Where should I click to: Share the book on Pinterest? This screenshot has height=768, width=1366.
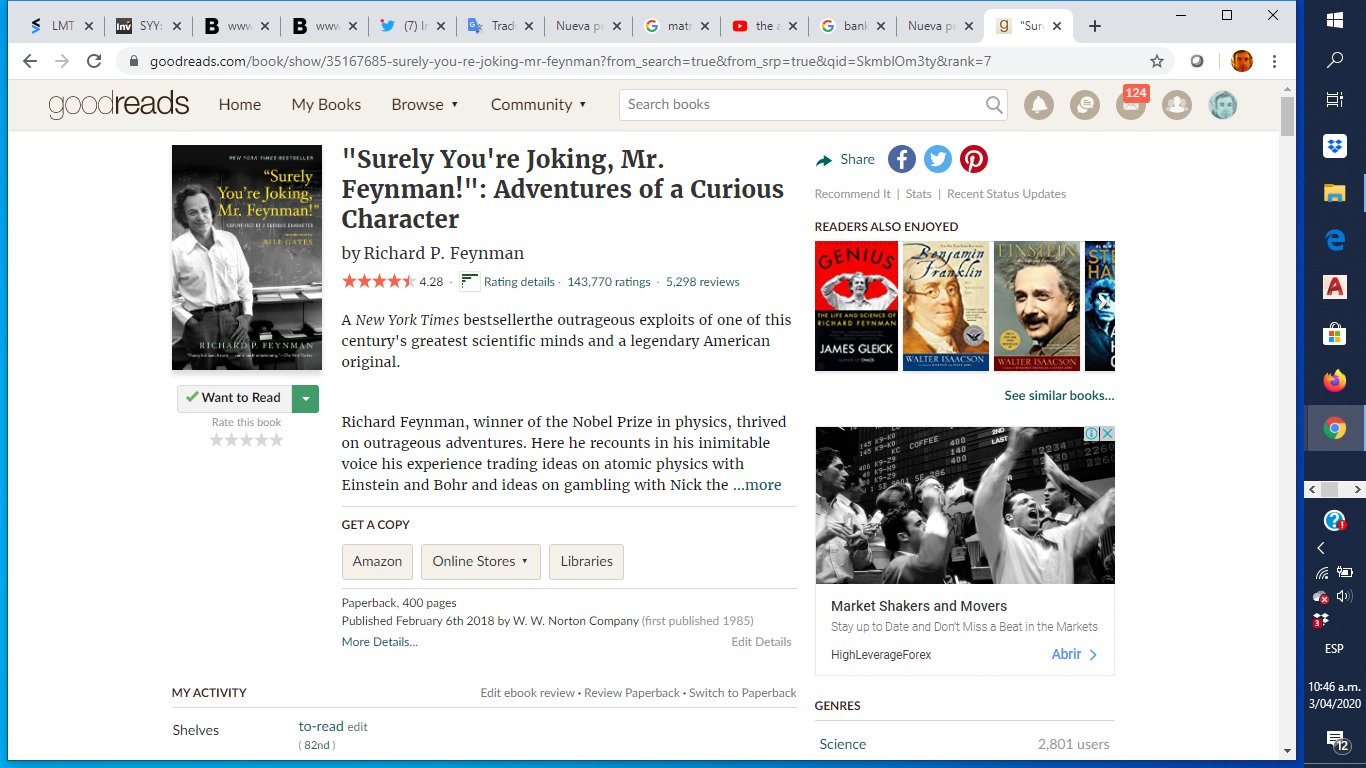pyautogui.click(x=974, y=159)
